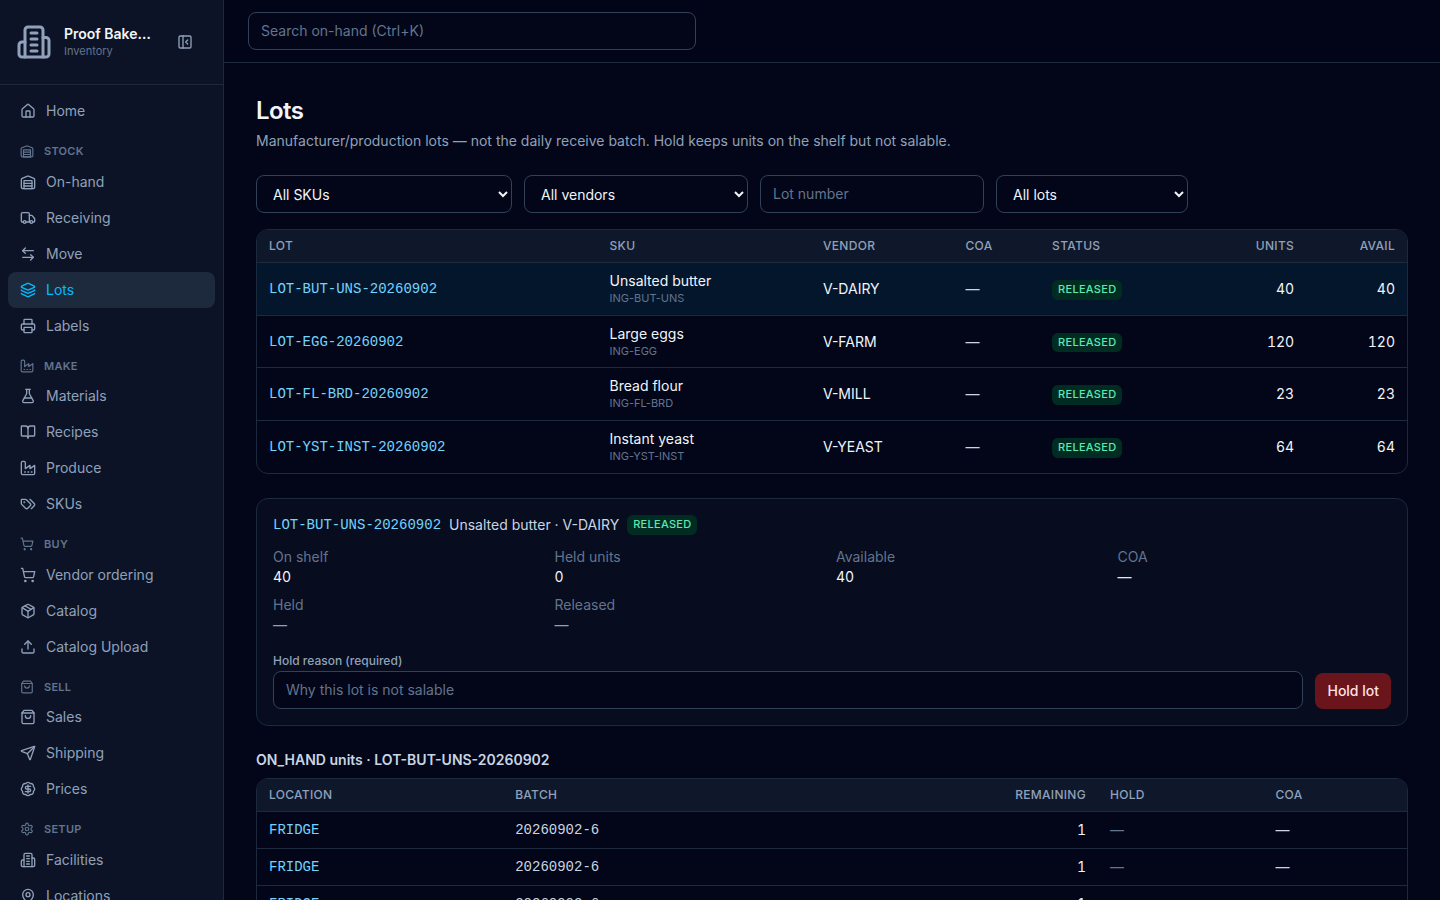This screenshot has height=900, width=1440.
Task: Click the Shipping paper-plane icon
Action: click(28, 753)
